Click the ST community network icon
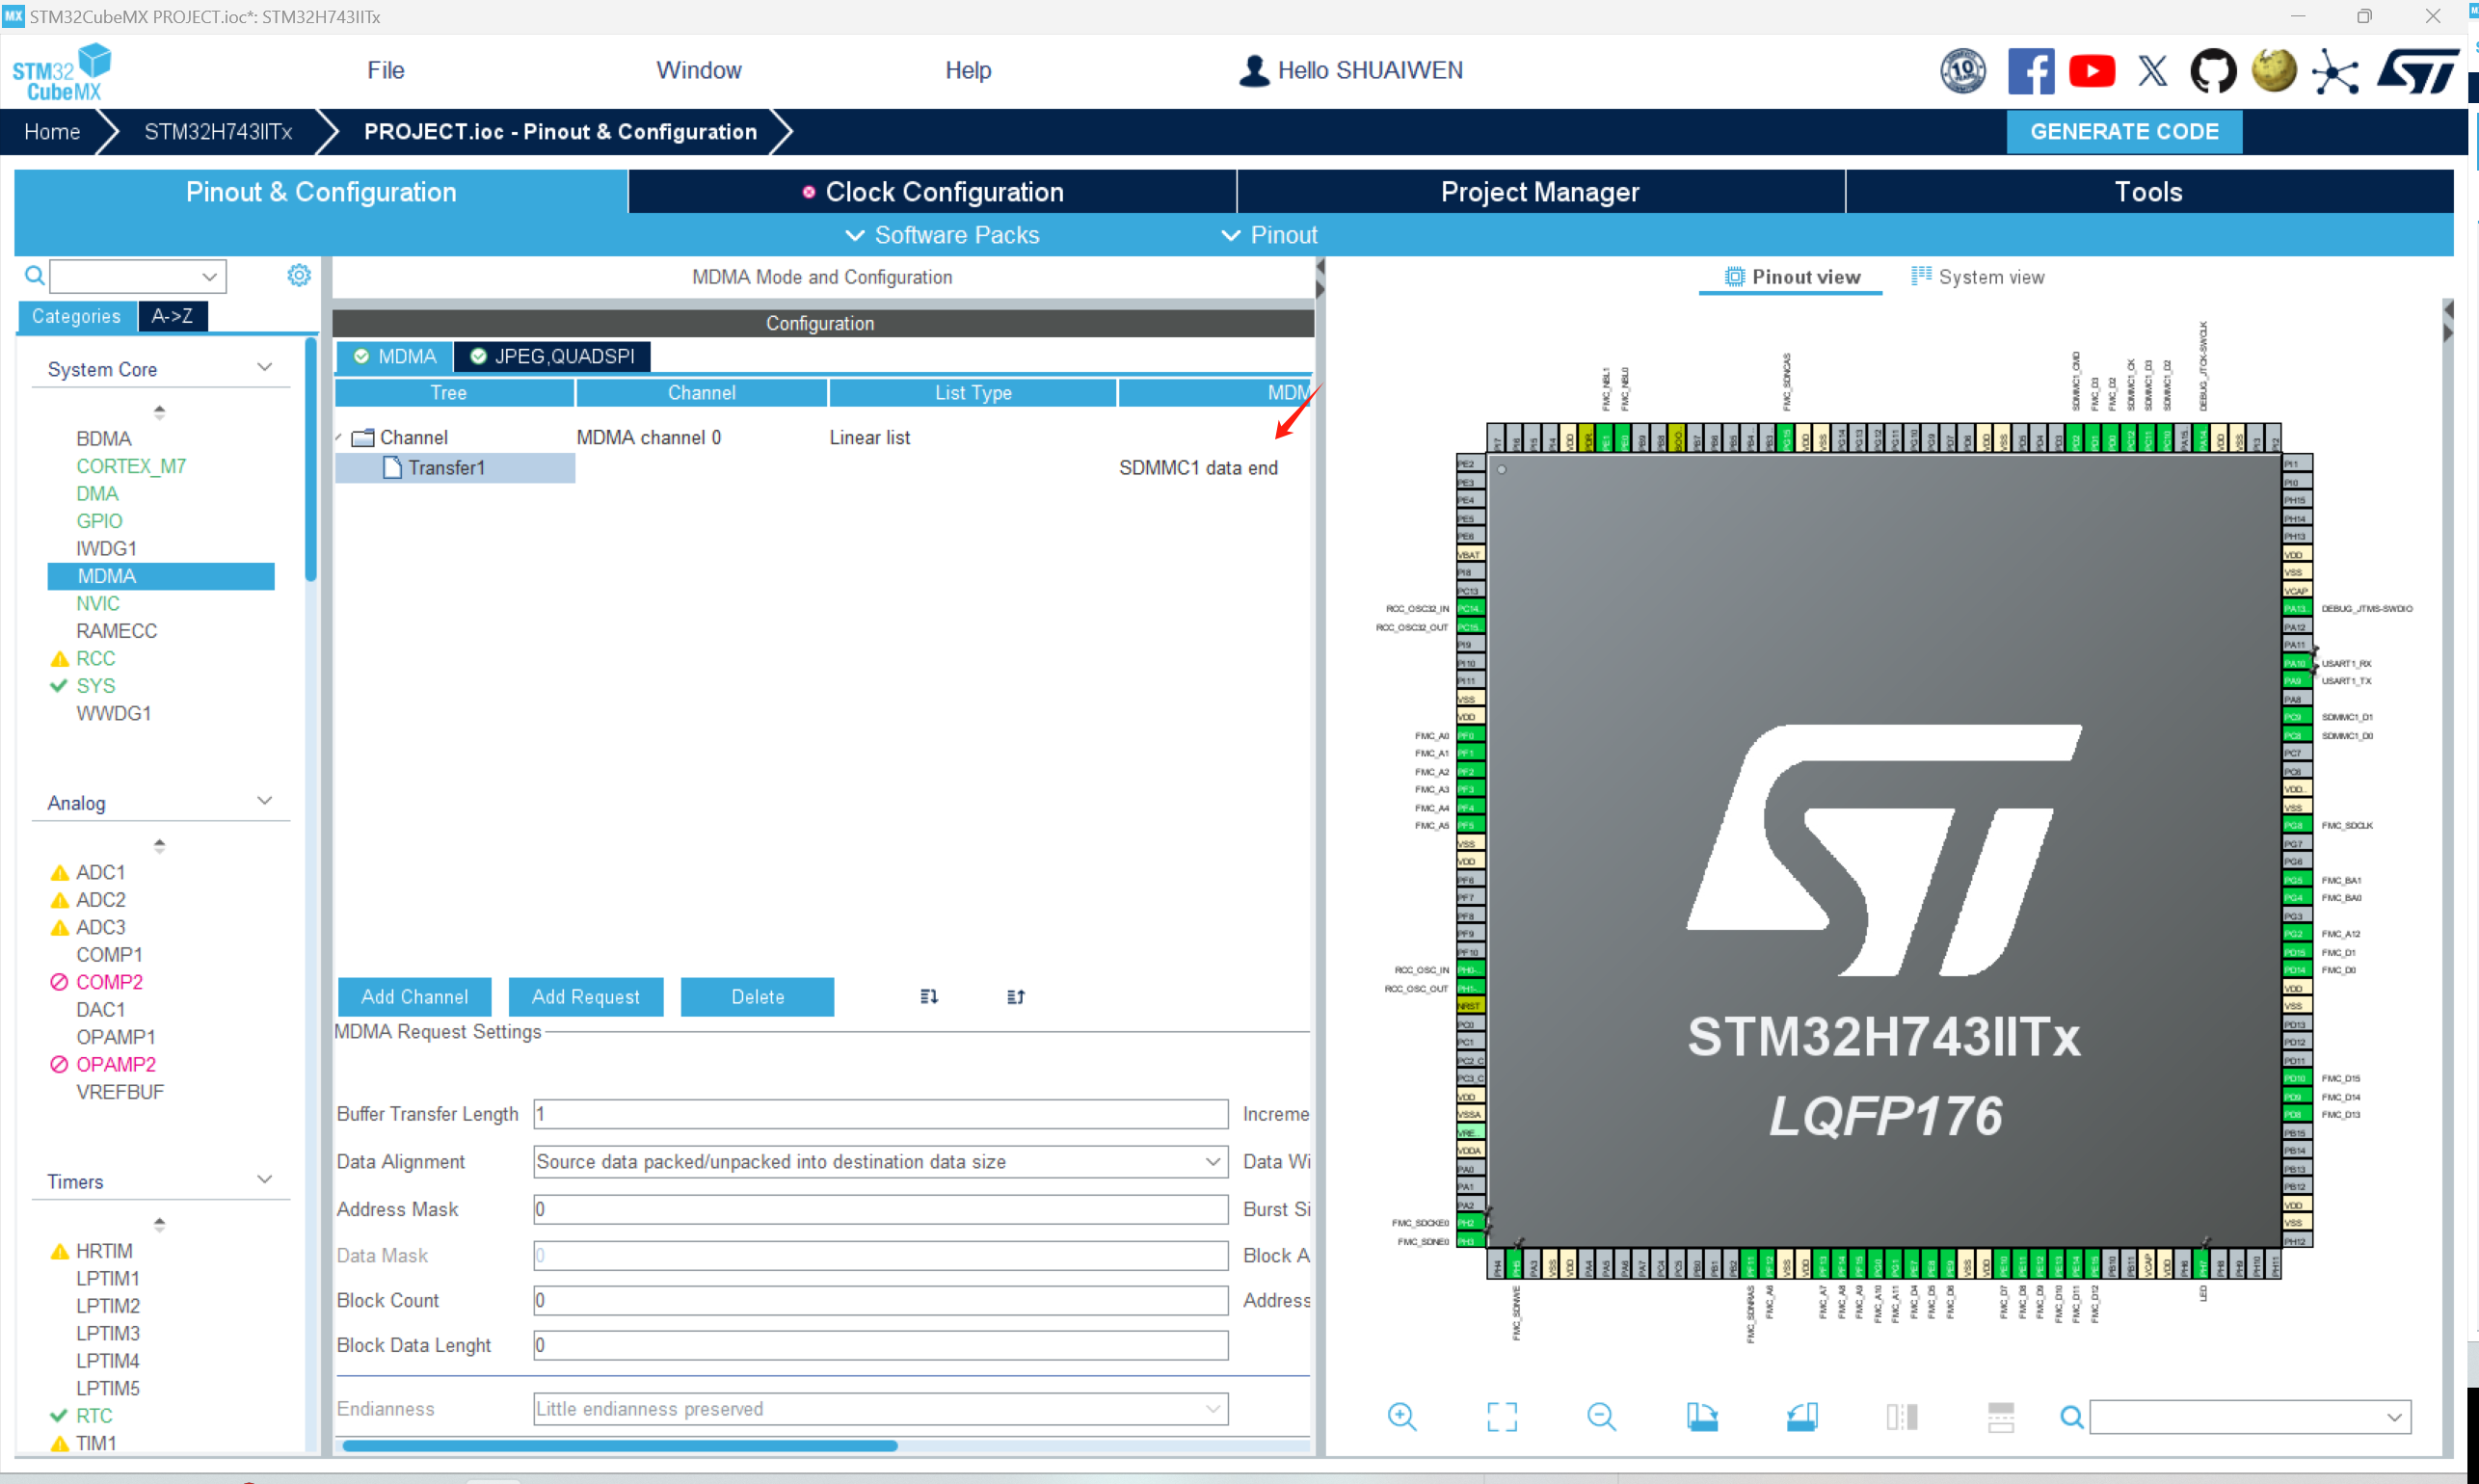This screenshot has height=1484, width=2479. tap(2335, 71)
